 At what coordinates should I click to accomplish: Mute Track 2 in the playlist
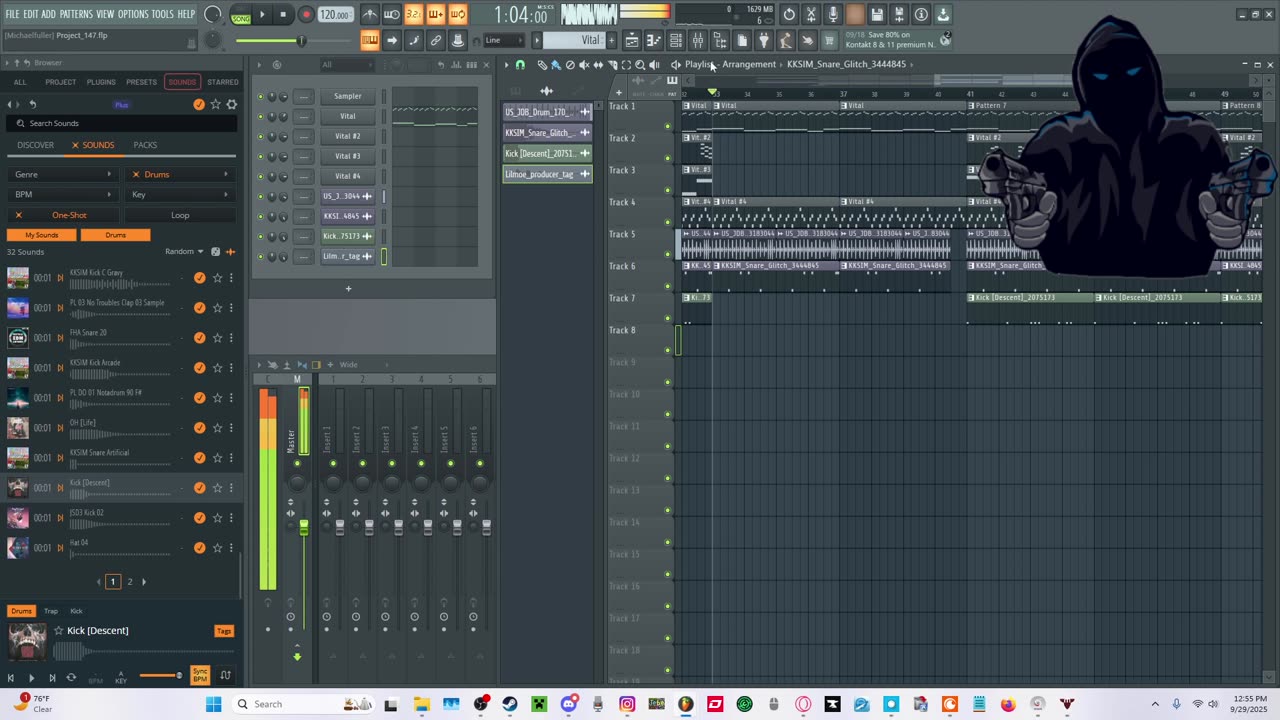click(x=668, y=158)
